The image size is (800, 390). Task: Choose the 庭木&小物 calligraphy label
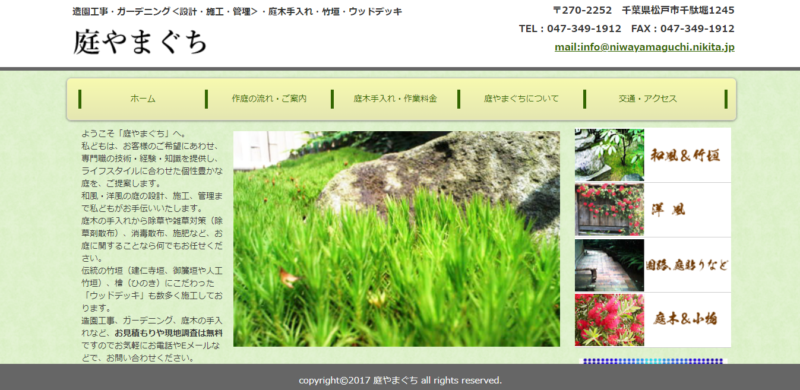685,319
